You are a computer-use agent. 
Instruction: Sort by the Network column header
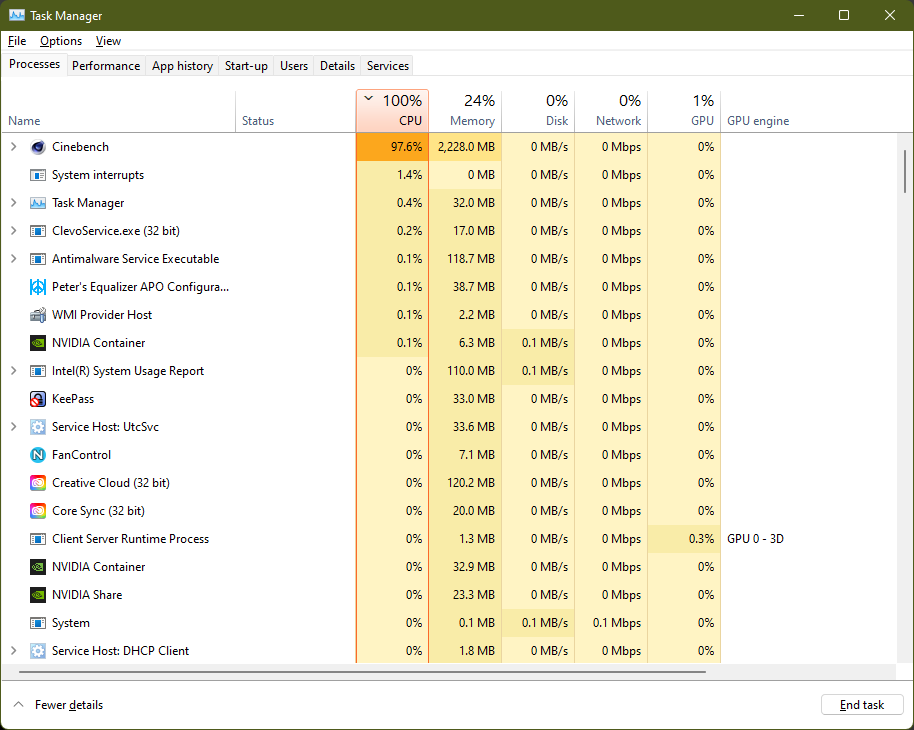click(611, 111)
